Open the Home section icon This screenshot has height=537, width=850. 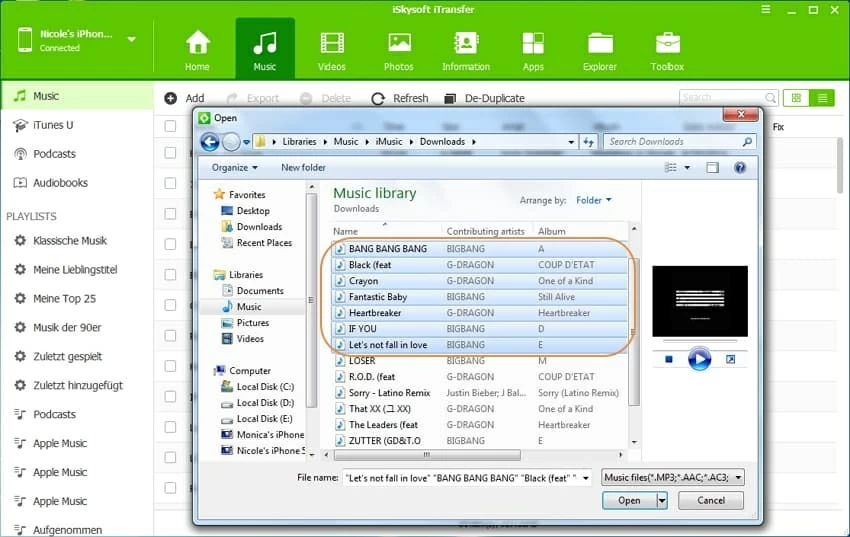click(197, 44)
